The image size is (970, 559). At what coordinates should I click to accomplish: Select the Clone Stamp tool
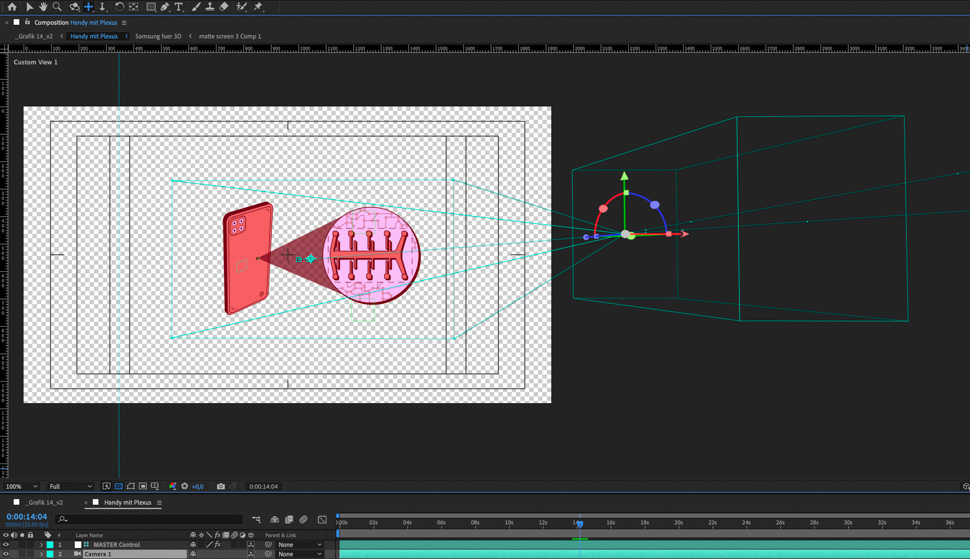click(x=210, y=7)
